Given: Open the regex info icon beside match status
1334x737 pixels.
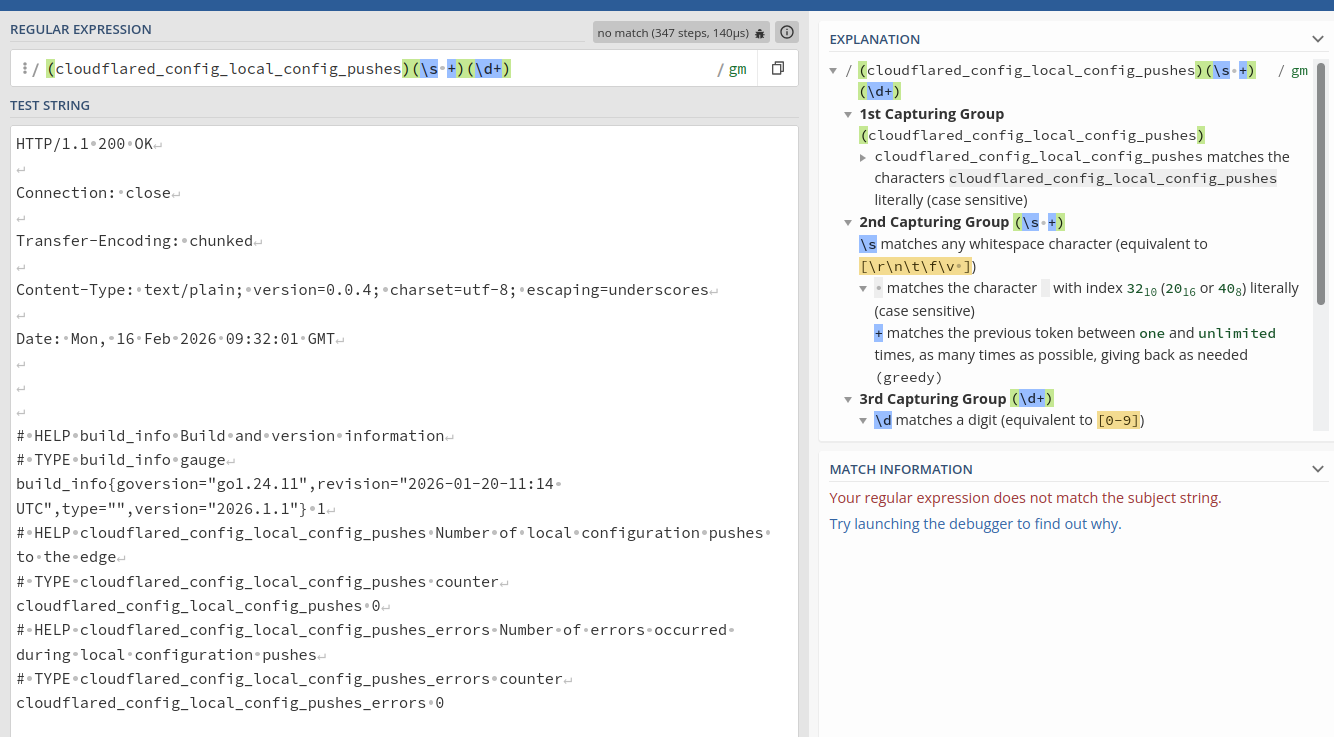Looking at the screenshot, I should (x=787, y=33).
